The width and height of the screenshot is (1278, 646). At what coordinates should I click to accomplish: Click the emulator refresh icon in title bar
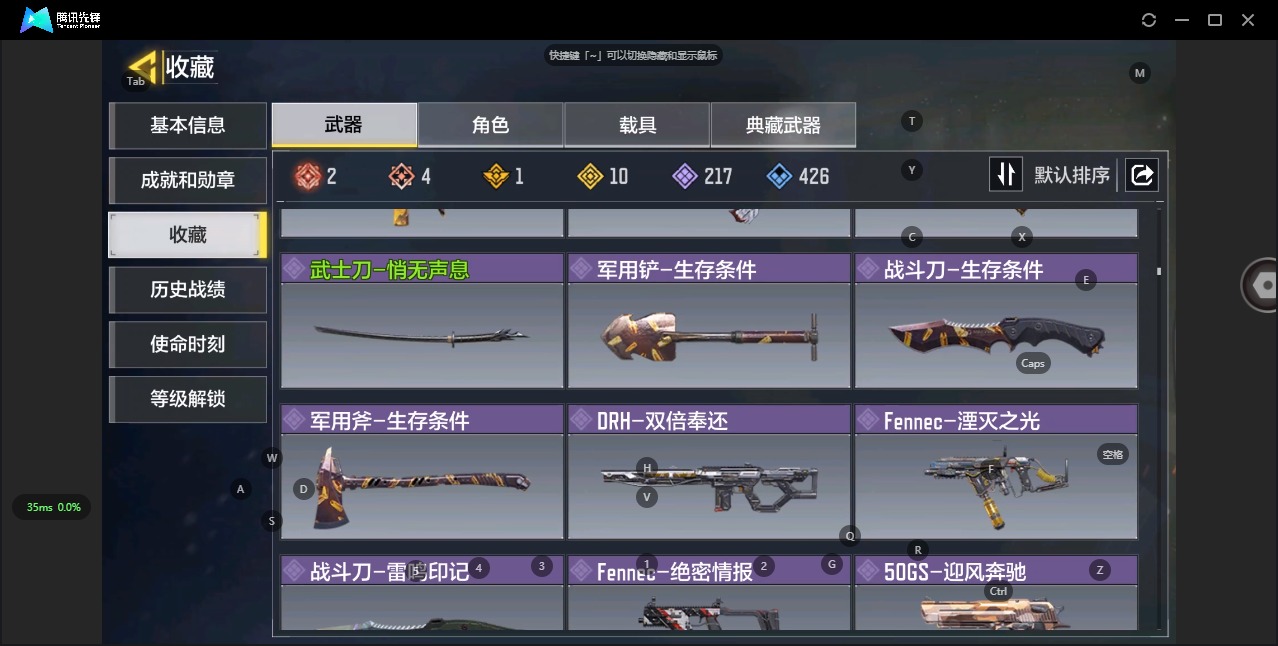1149,20
